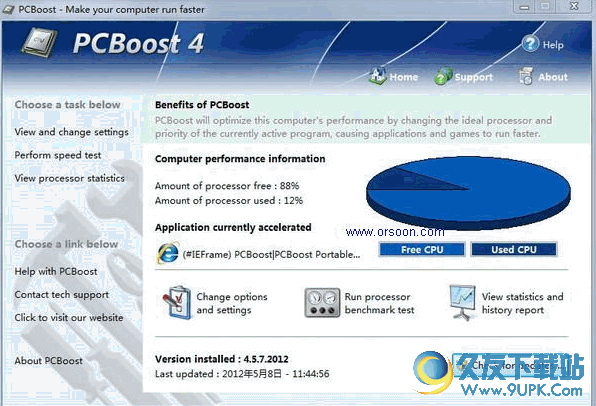This screenshot has height=406, width=596.
Task: Click the Free CPU legend swatch
Action: coord(422,249)
